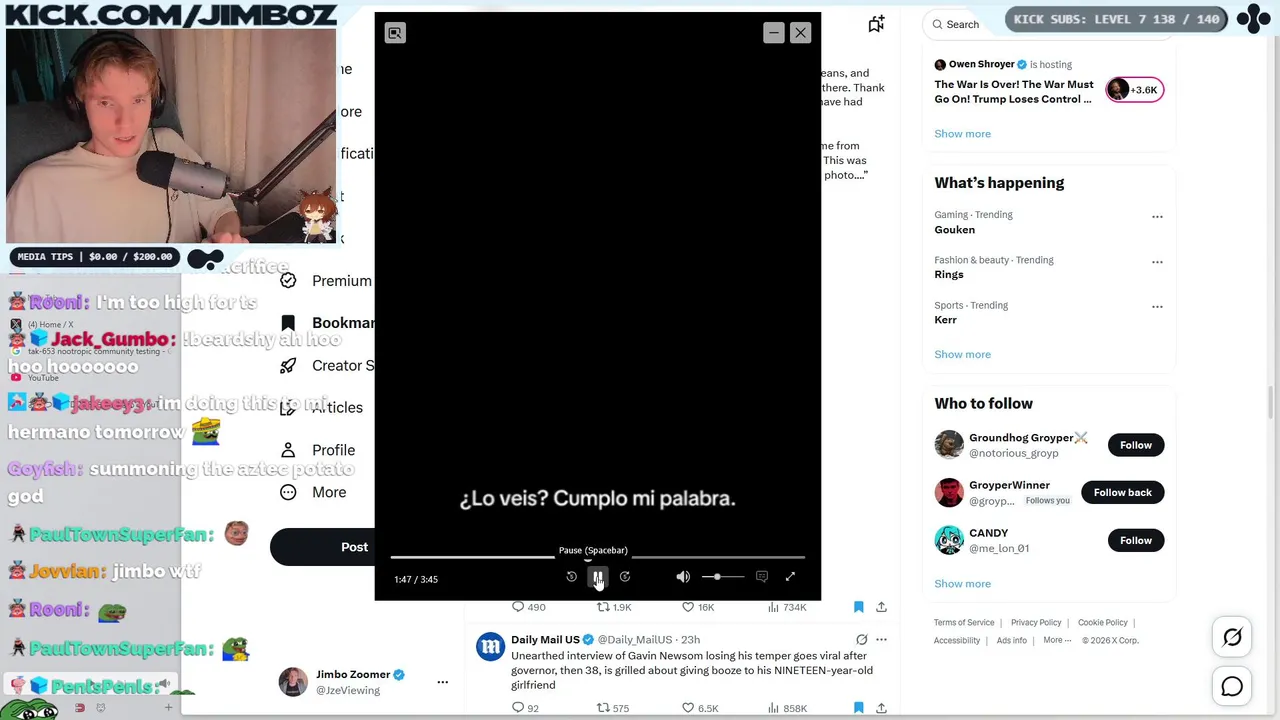Image resolution: width=1280 pixels, height=720 pixels.
Task: Rewind video five seconds
Action: pyautogui.click(x=571, y=577)
